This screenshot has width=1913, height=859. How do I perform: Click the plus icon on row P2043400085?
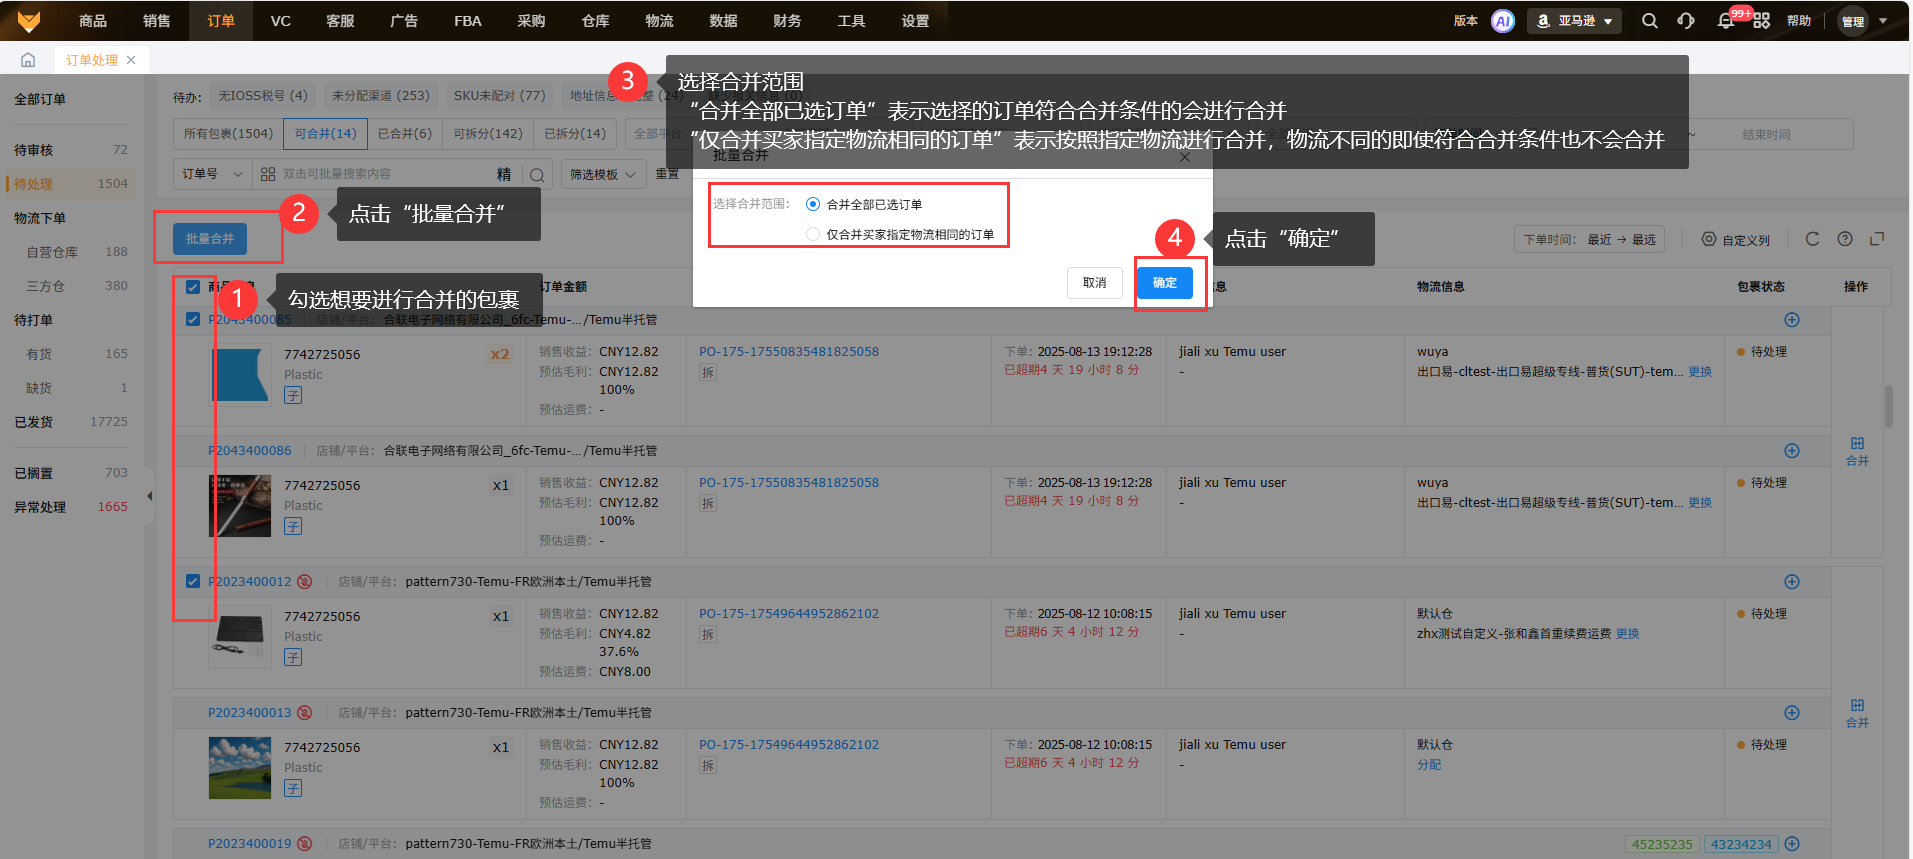(1792, 320)
